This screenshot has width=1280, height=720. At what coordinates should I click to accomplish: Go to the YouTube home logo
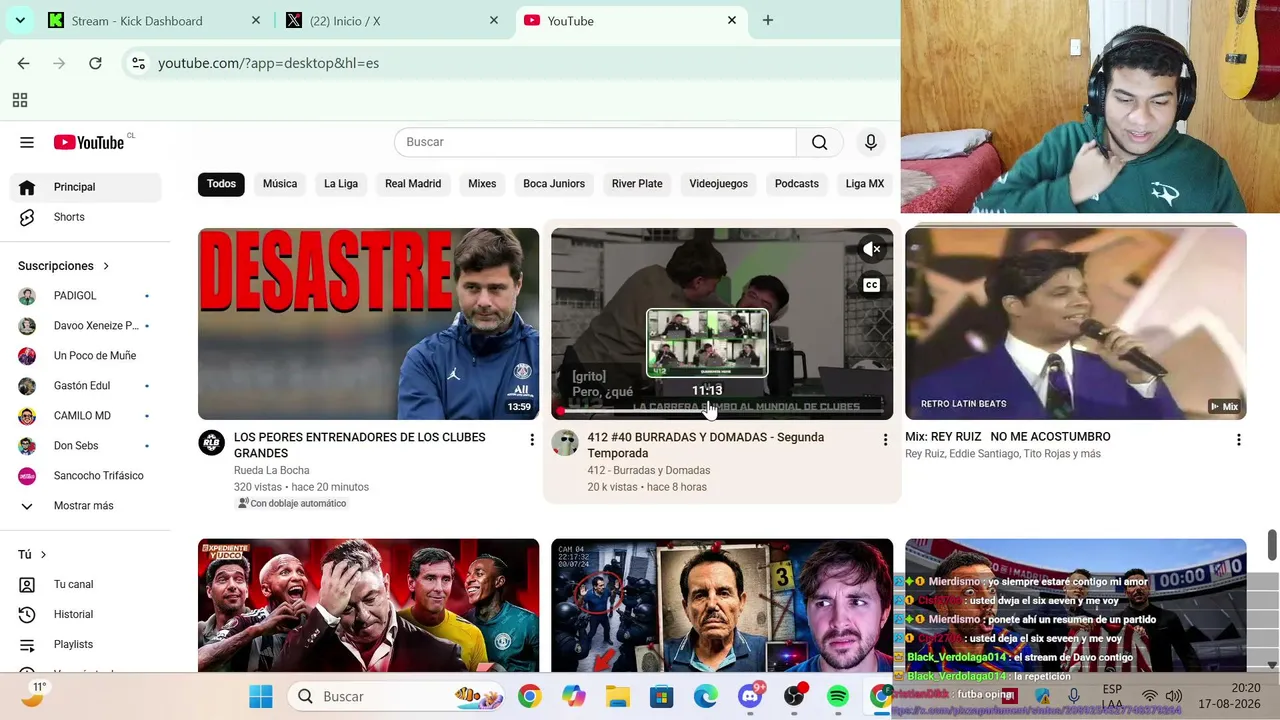pos(90,142)
